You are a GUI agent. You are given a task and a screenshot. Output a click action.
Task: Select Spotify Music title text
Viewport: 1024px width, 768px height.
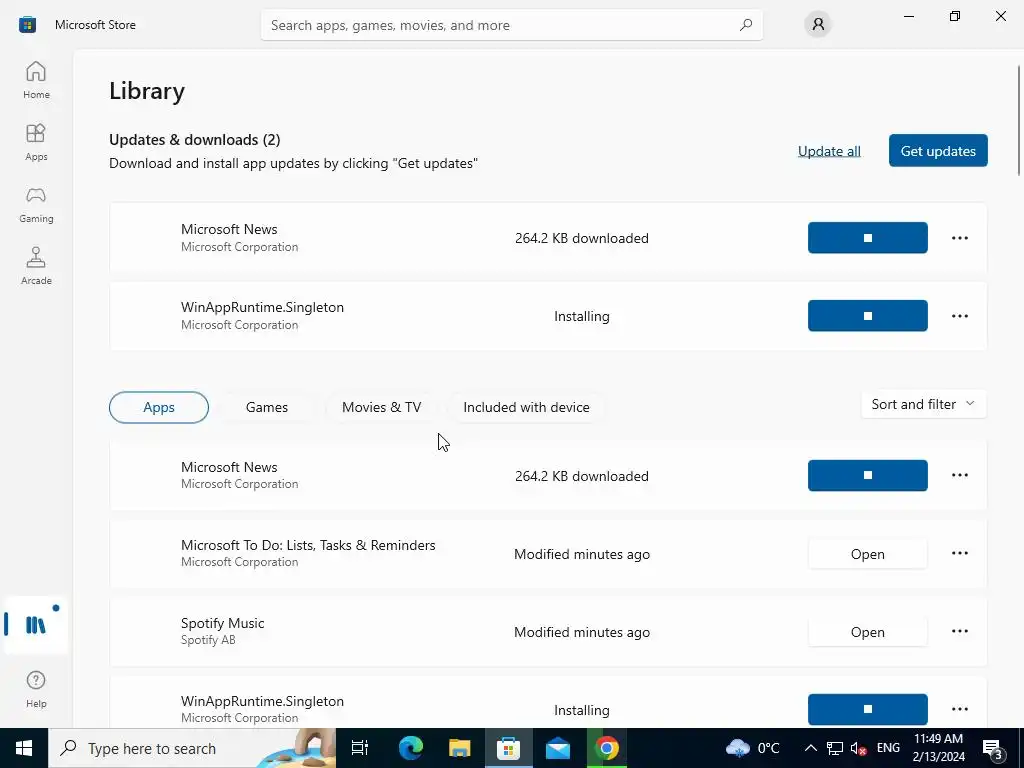click(223, 623)
